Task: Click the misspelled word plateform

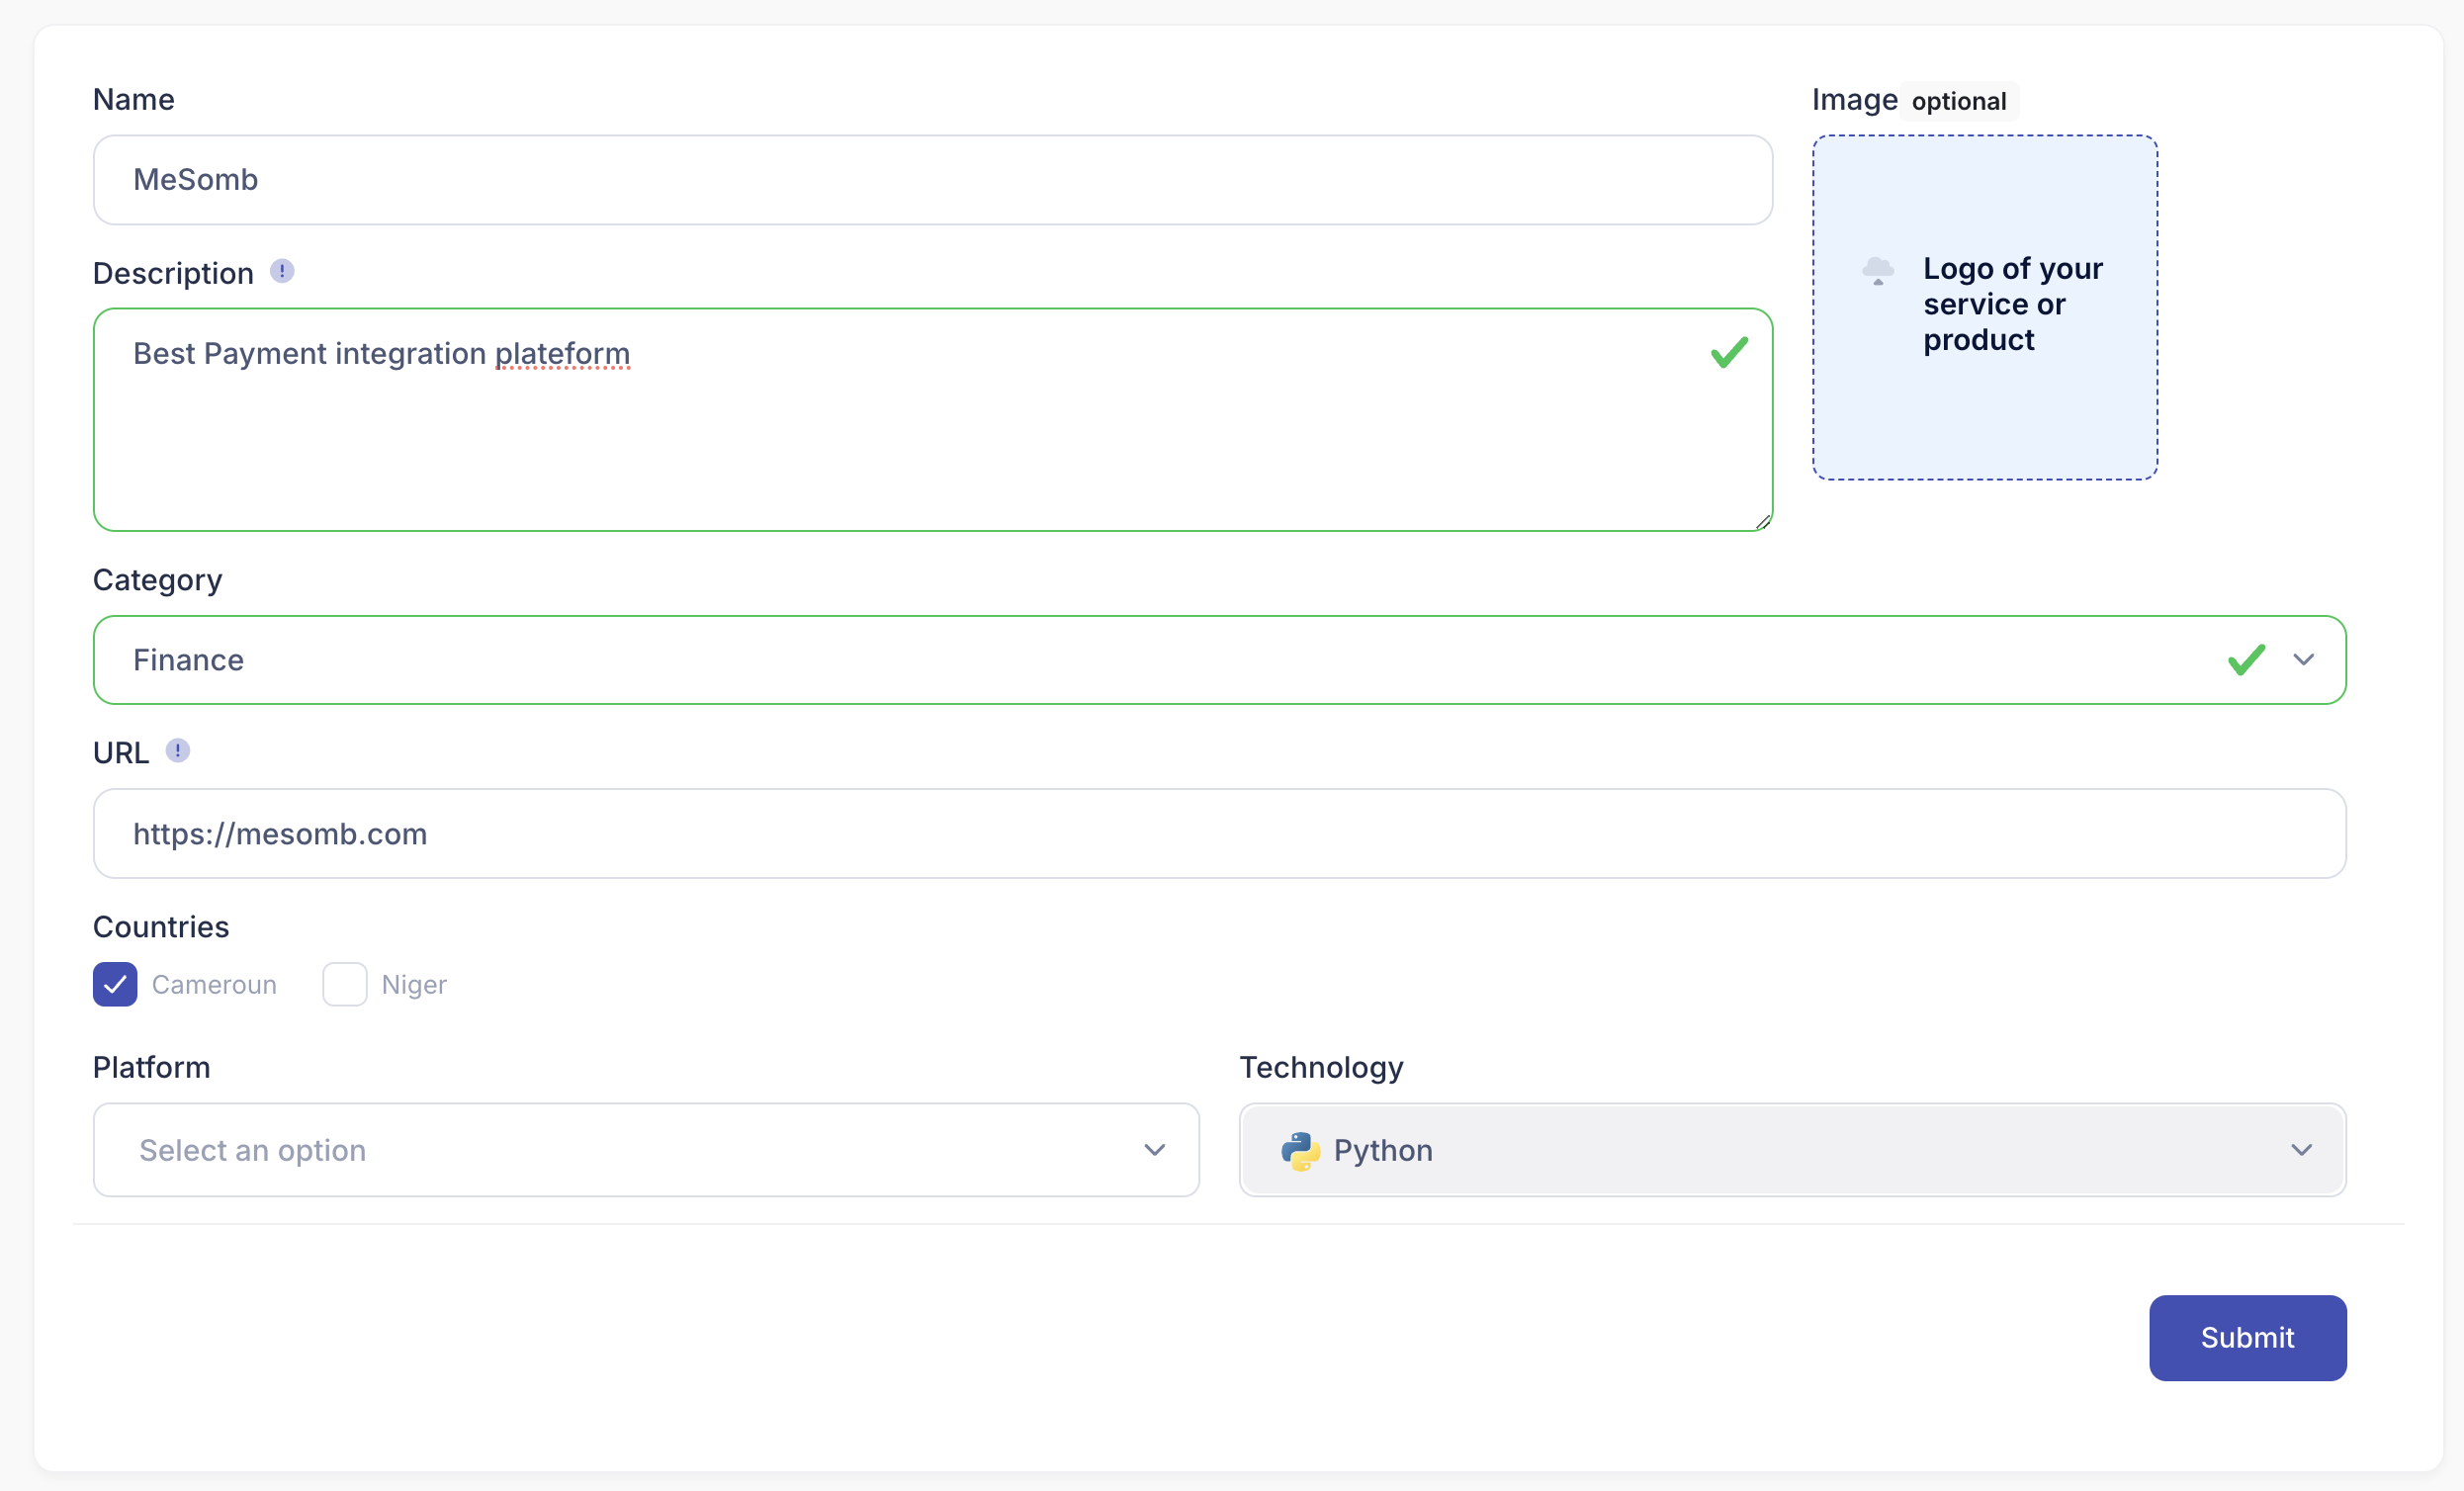Action: click(562, 354)
